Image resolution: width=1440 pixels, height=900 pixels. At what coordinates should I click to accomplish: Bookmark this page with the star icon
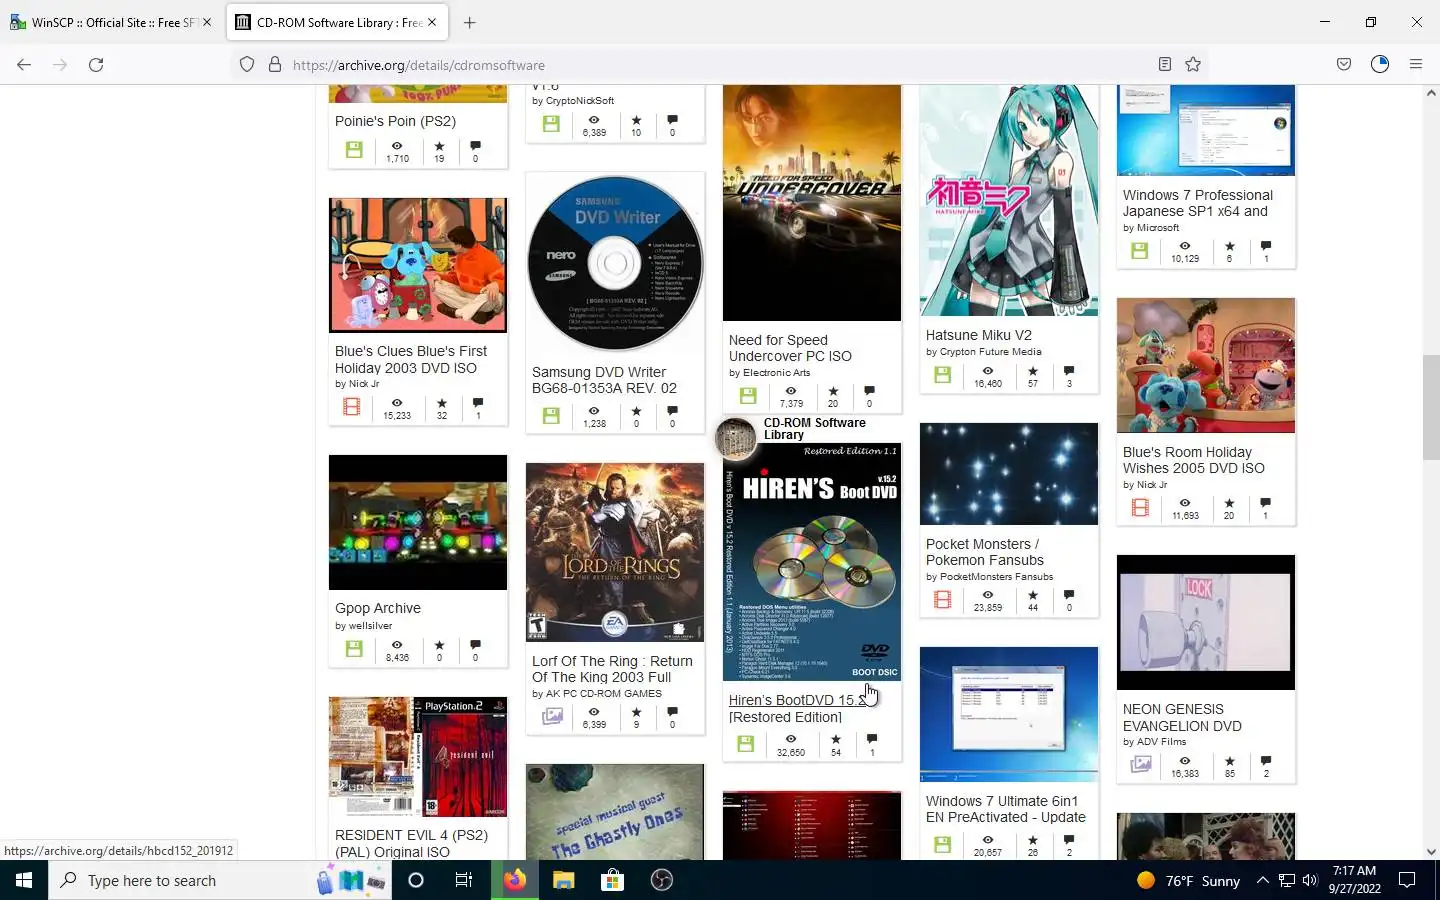pyautogui.click(x=1193, y=65)
